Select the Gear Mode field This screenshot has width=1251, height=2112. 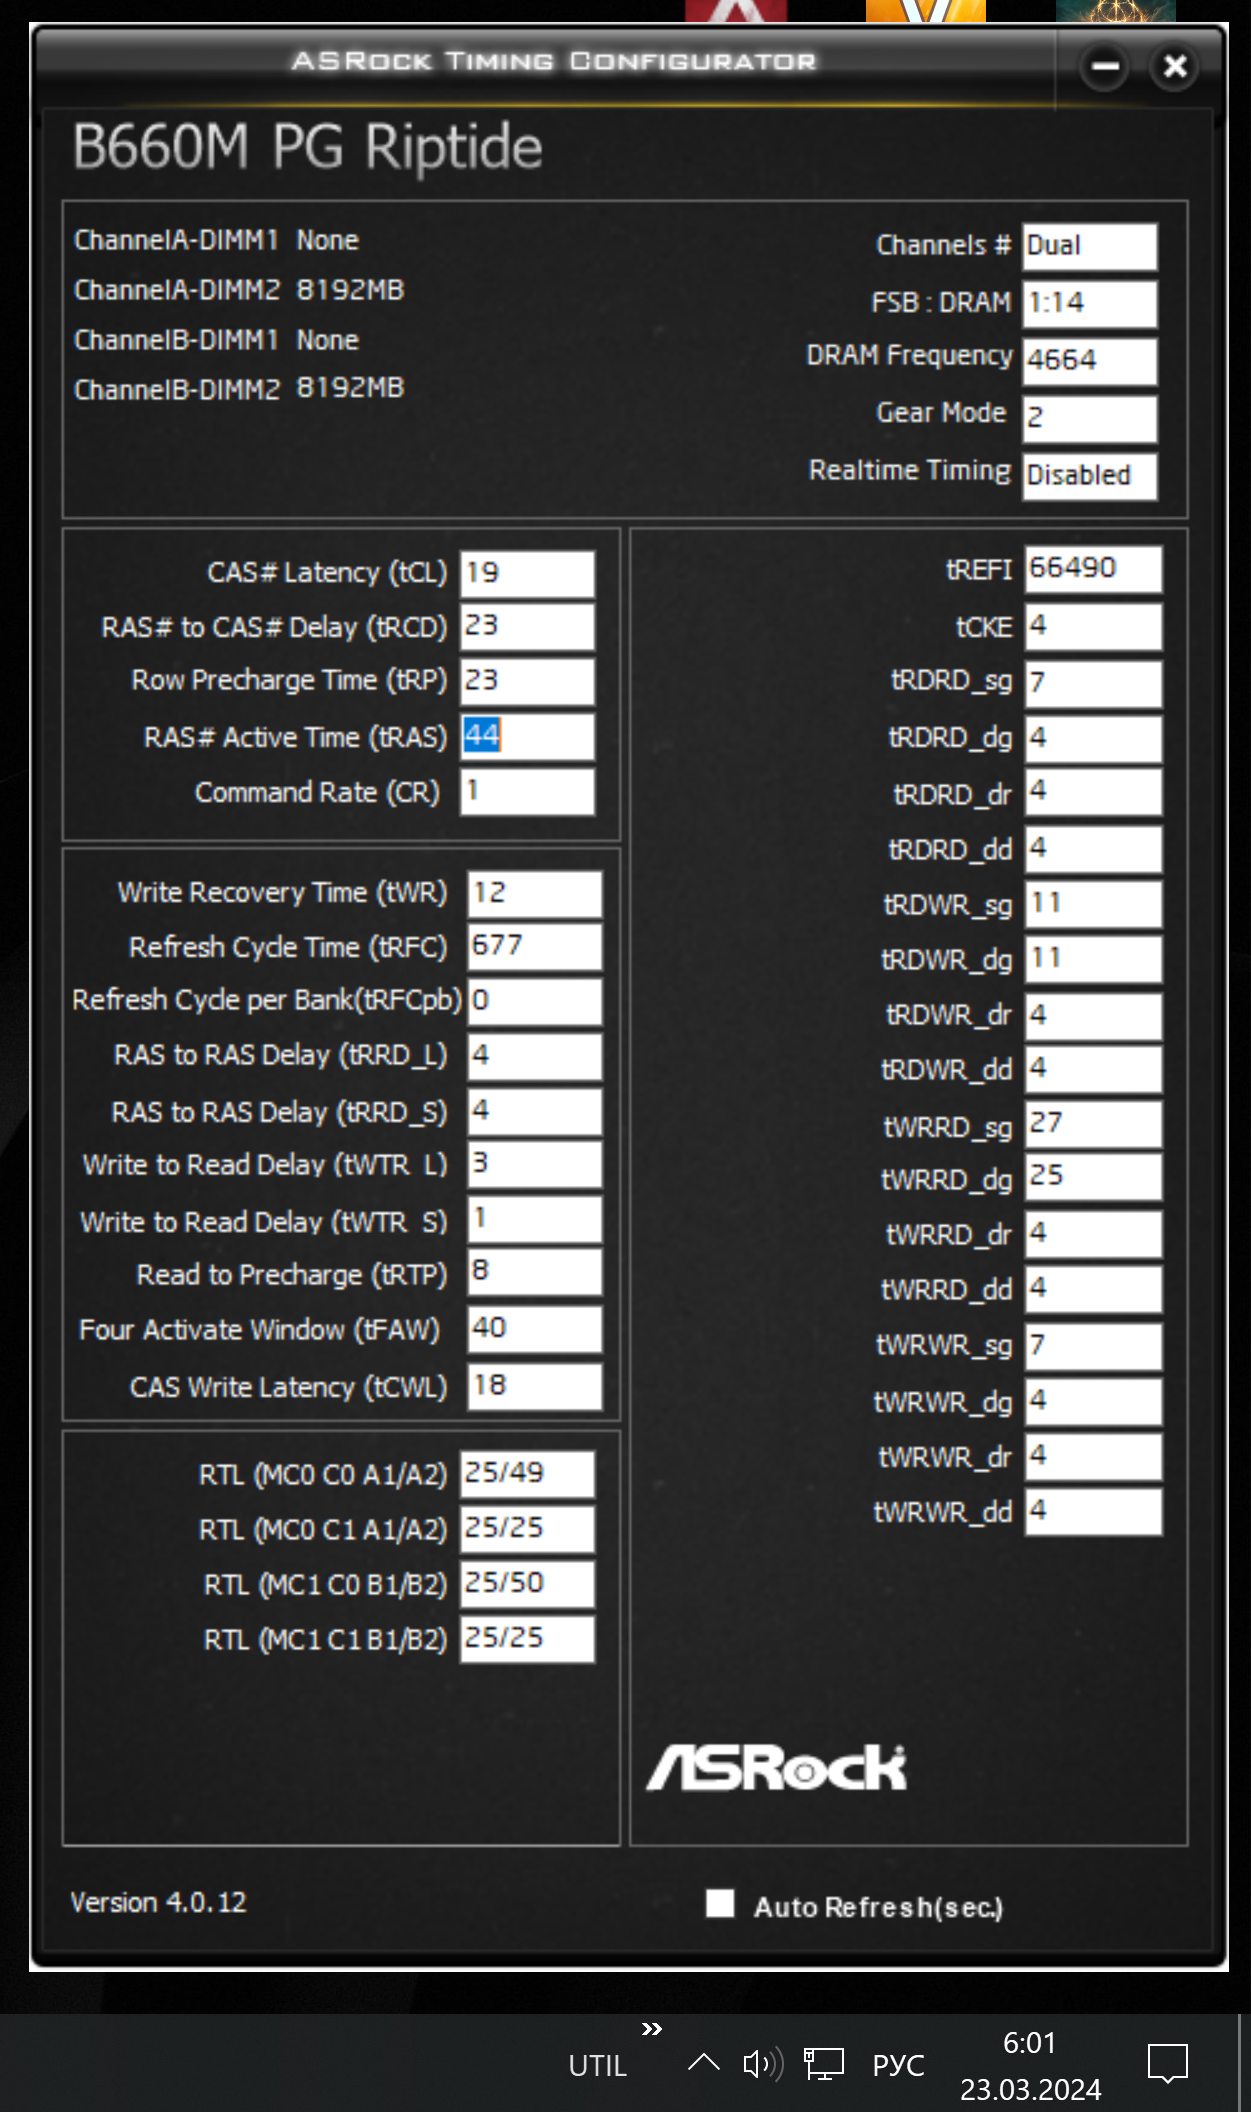1090,419
